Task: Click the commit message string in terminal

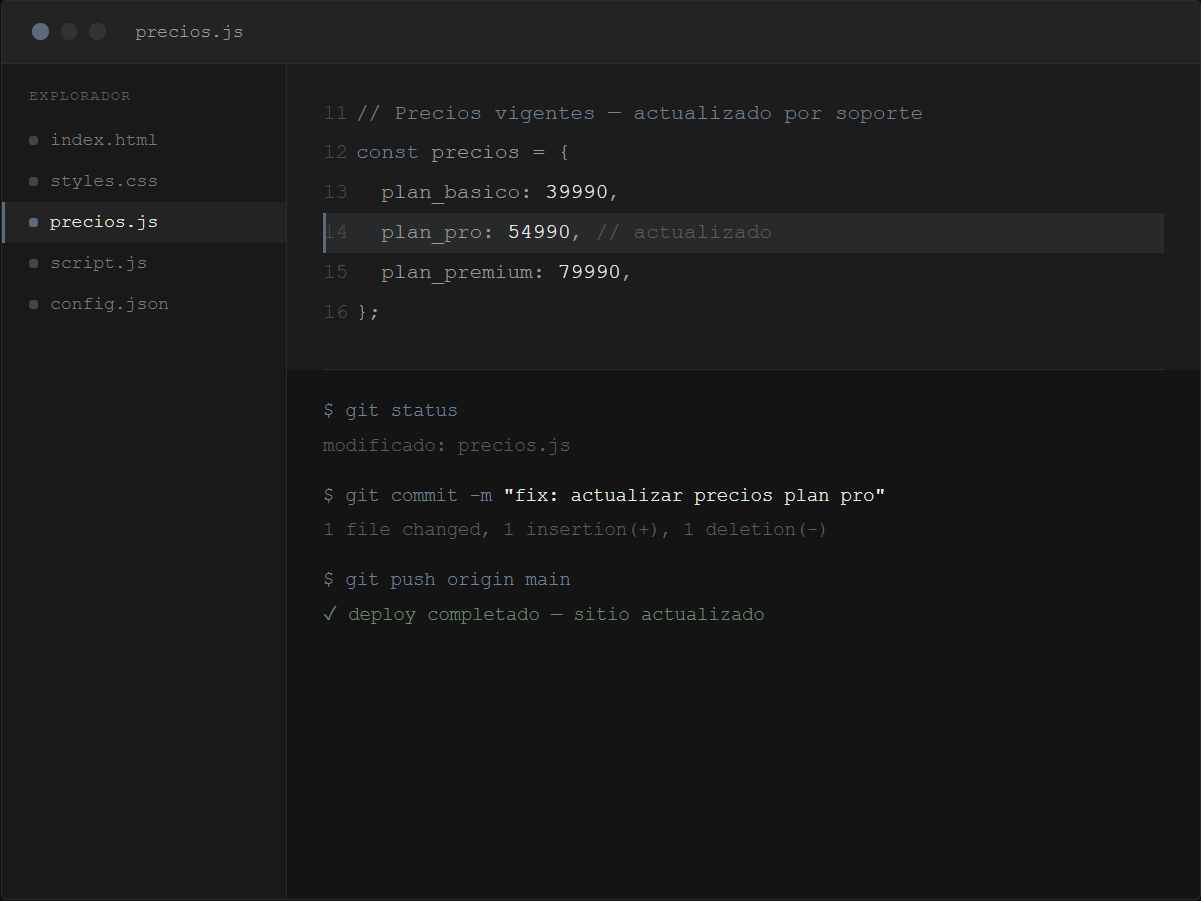Action: (695, 496)
